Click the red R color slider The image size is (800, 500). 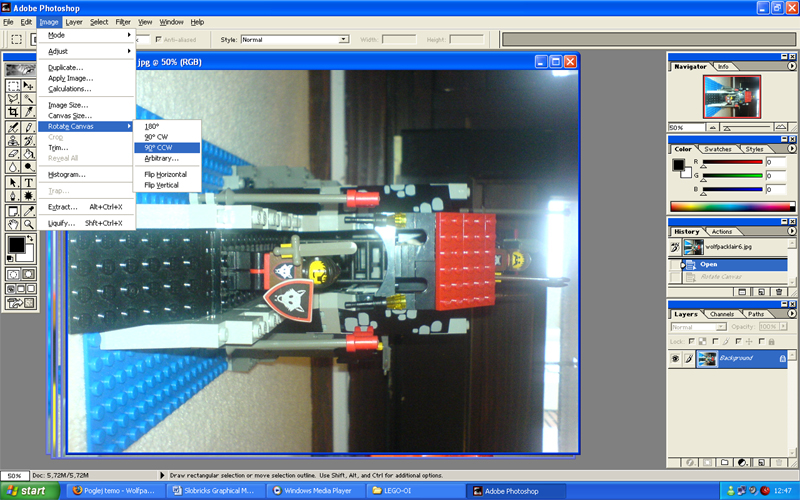(x=732, y=162)
